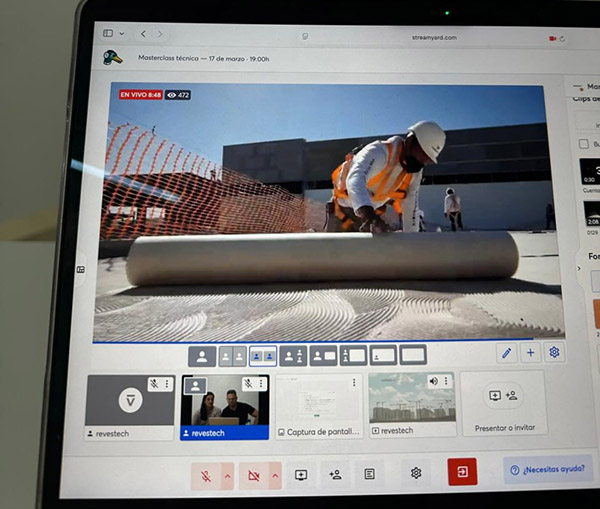
Task: Open the sidebar options dropdown arrow
Action: [x=122, y=34]
